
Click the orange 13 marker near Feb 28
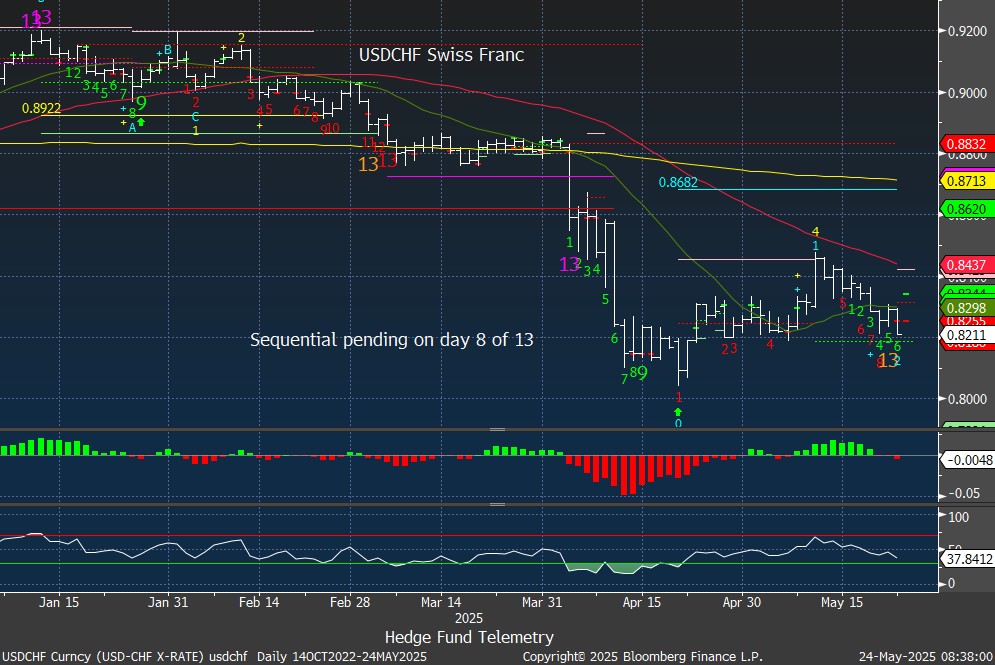coord(368,164)
